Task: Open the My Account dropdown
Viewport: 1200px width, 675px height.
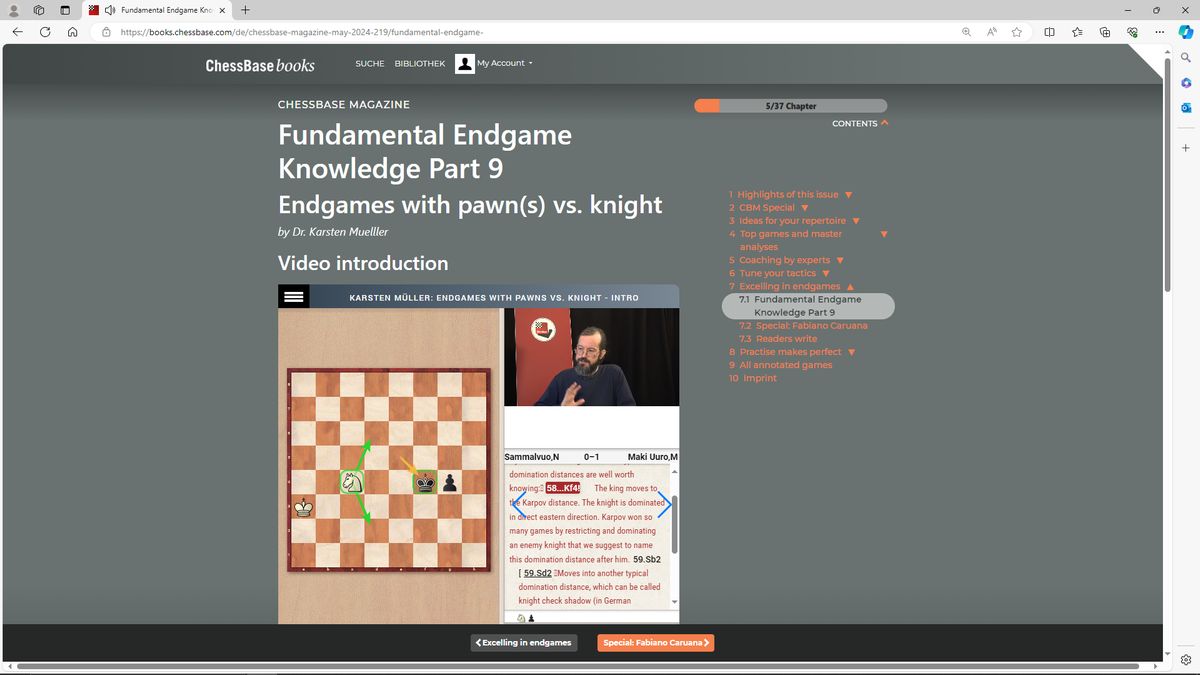Action: [x=505, y=64]
